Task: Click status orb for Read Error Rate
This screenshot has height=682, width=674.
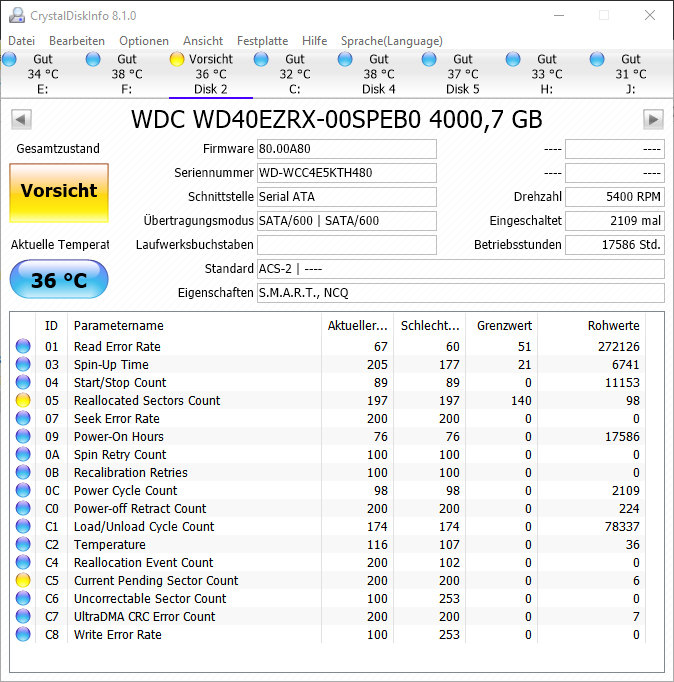Action: point(23,346)
